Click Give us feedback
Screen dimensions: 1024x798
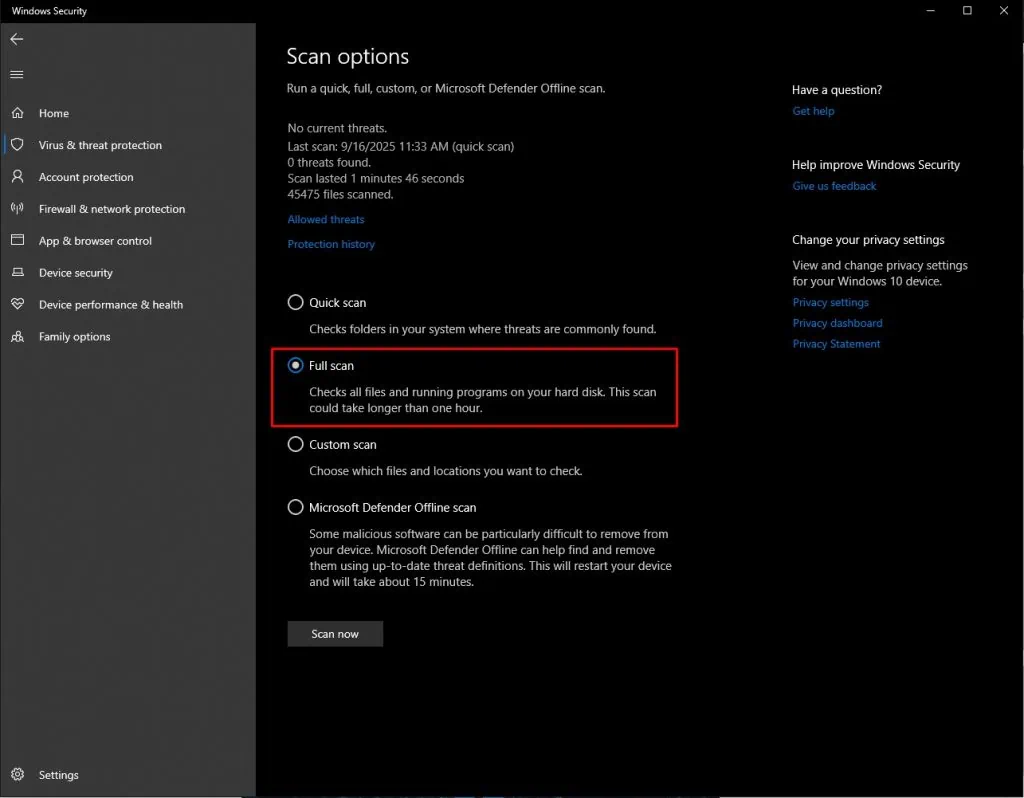(x=834, y=185)
